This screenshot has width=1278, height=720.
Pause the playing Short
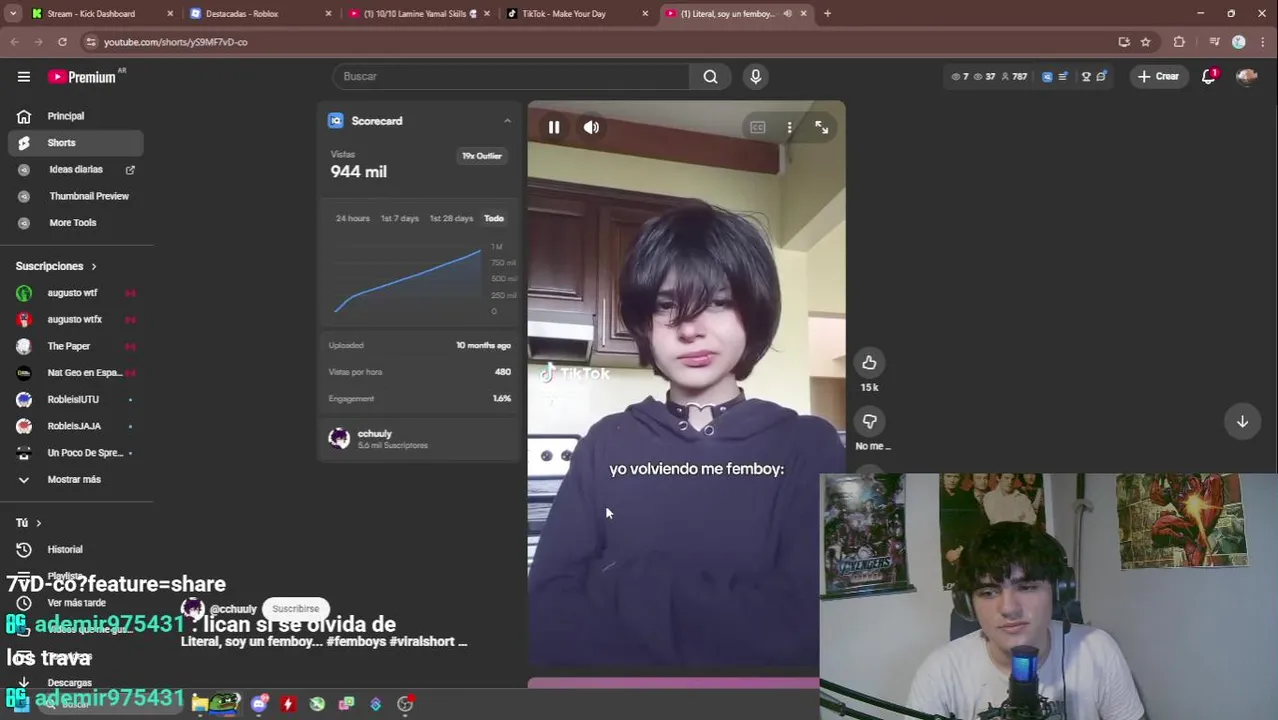[553, 127]
